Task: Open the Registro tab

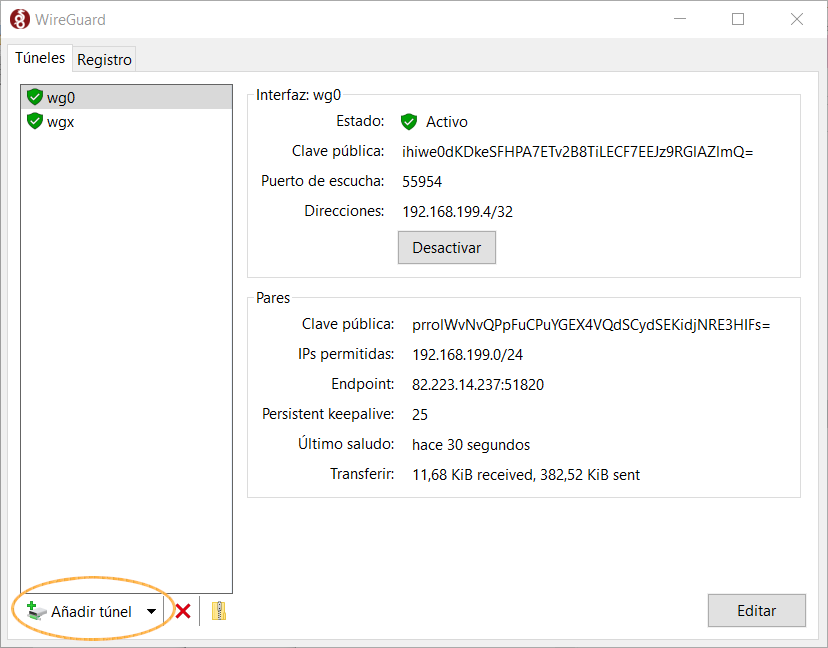Action: point(104,60)
